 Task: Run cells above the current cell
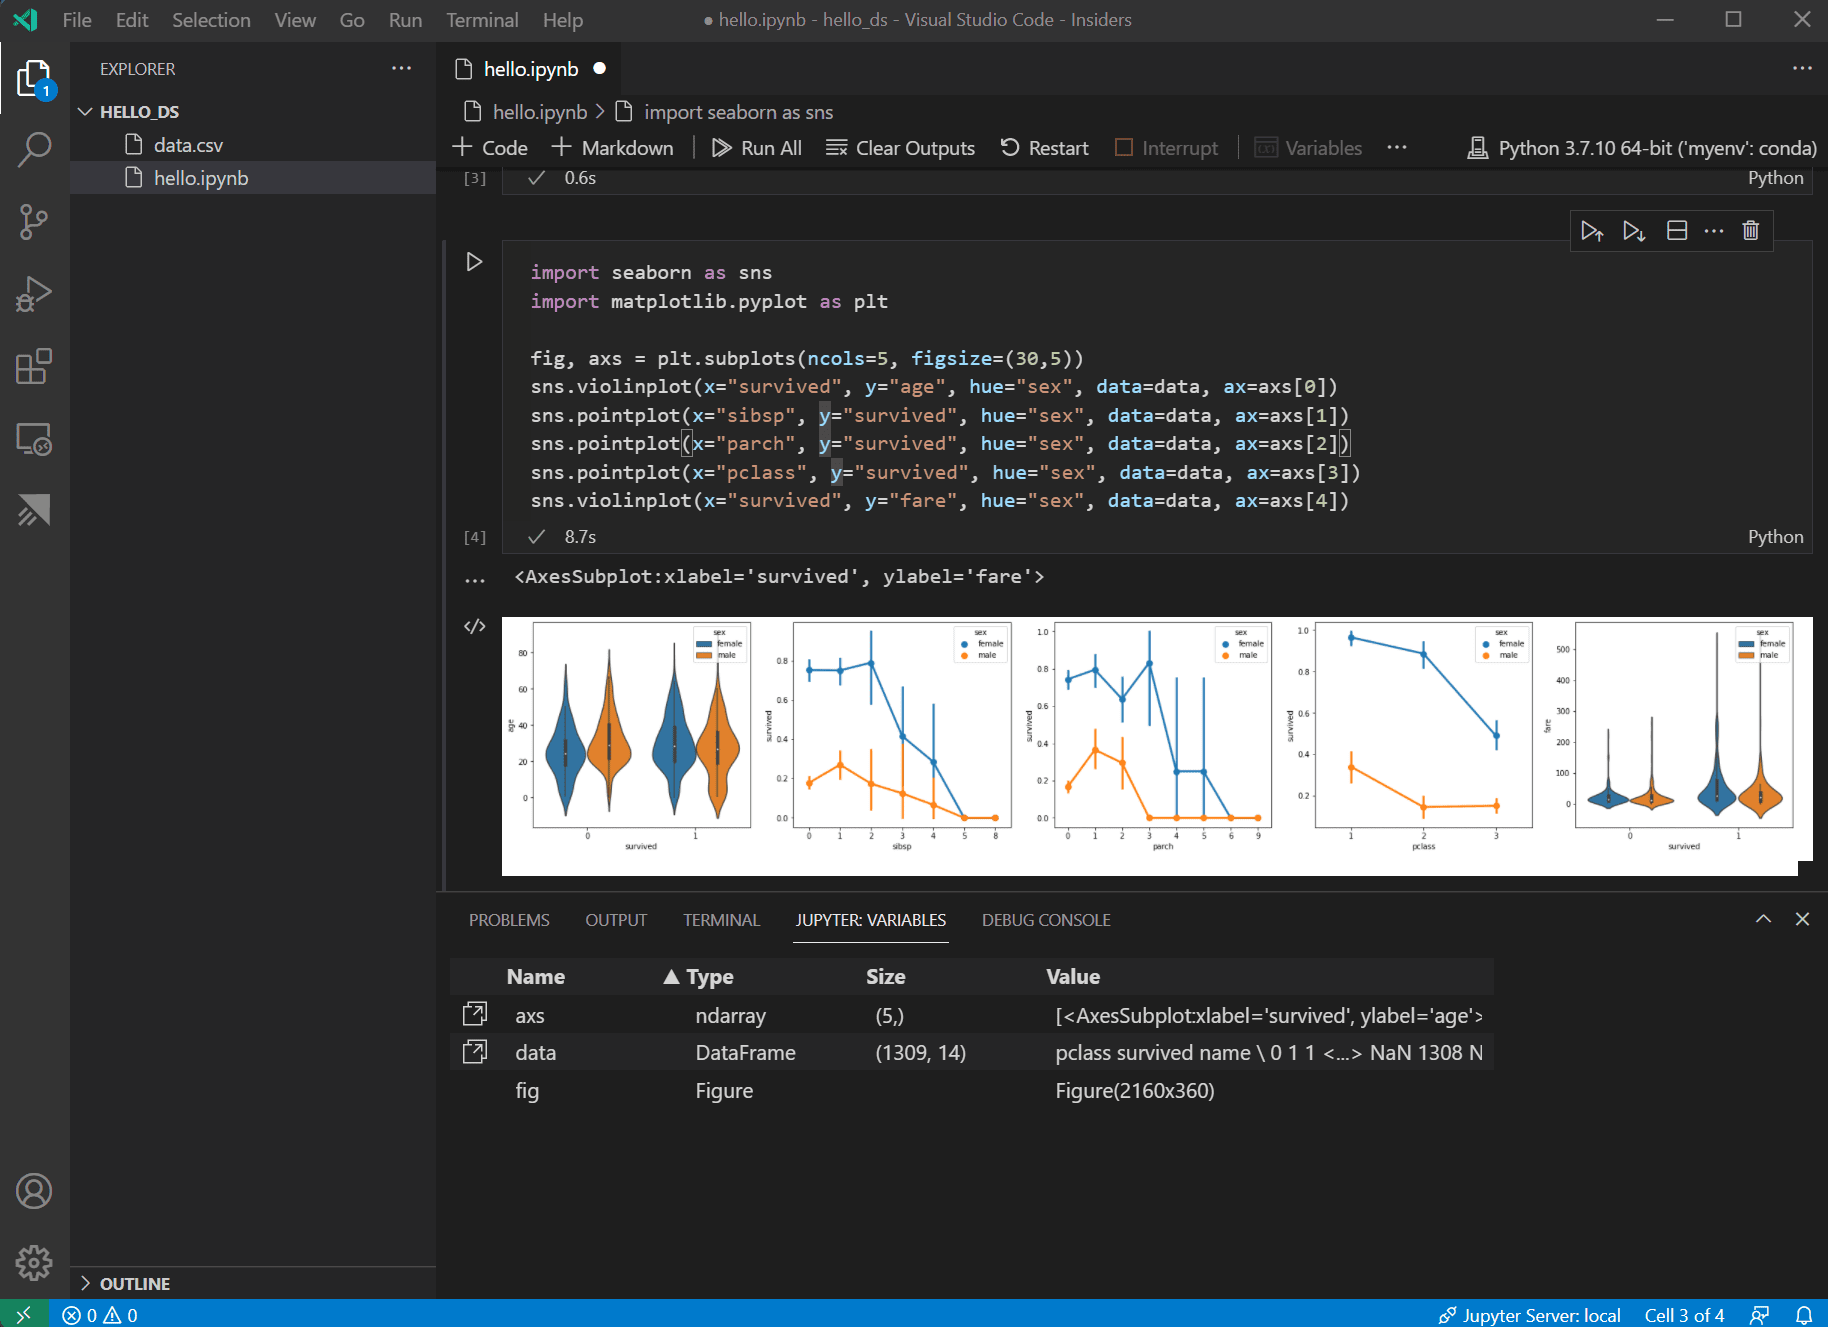[1592, 230]
